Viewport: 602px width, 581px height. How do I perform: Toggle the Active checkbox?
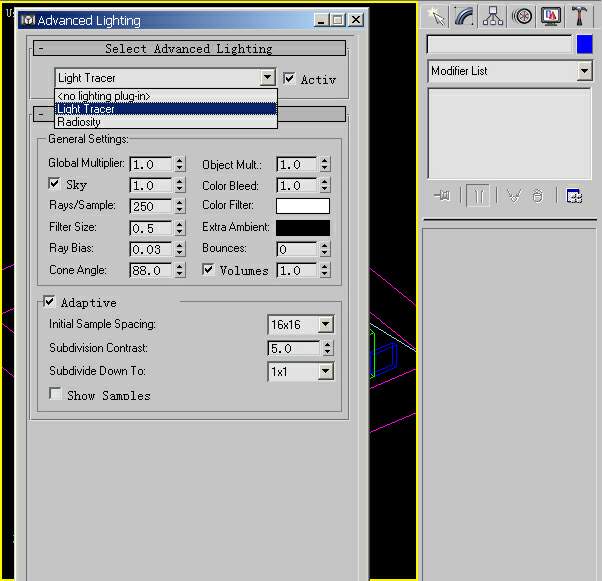pos(289,79)
